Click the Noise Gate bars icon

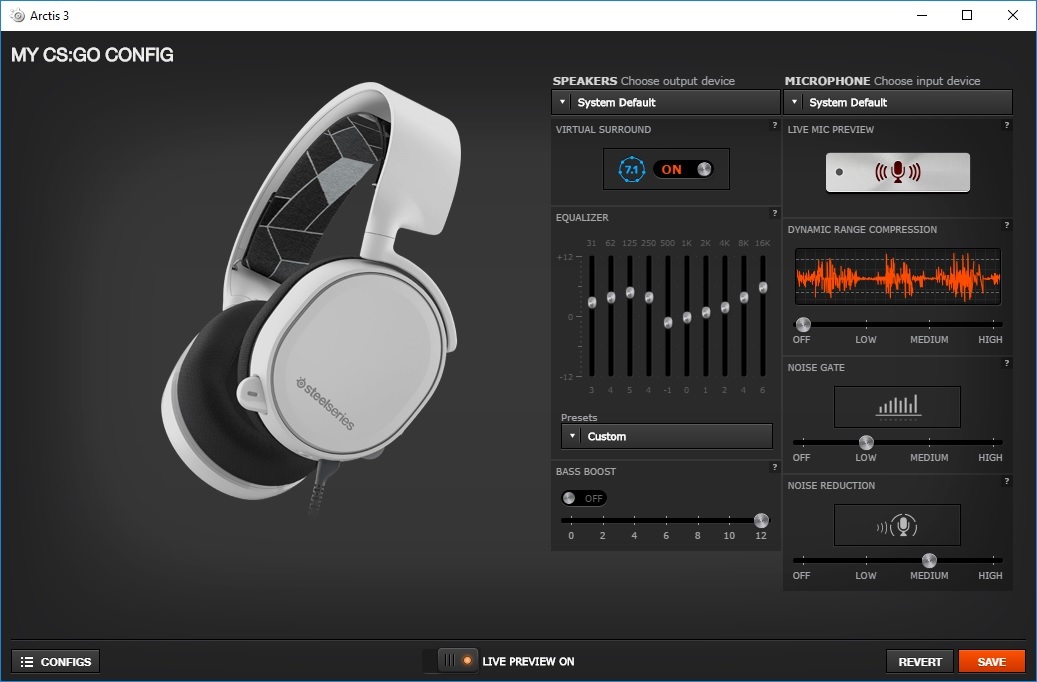click(x=897, y=407)
